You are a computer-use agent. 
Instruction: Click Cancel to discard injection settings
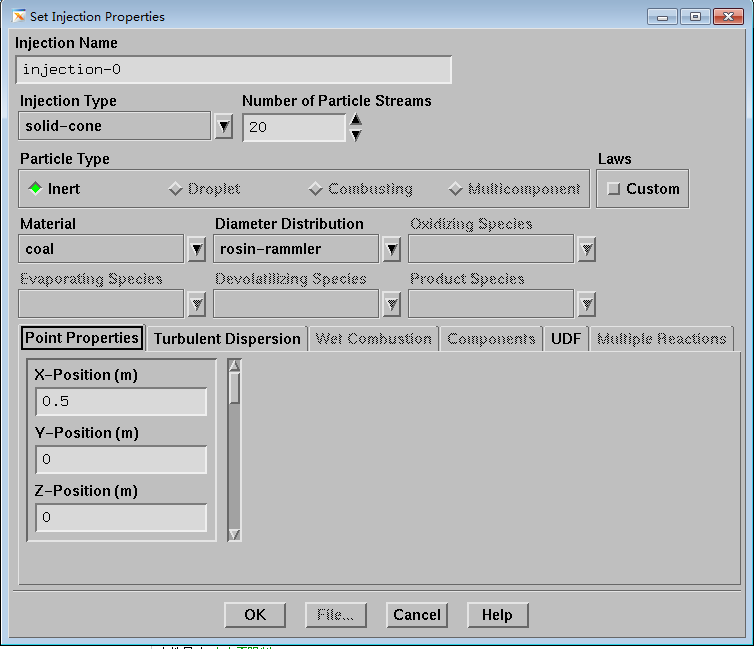pos(417,615)
